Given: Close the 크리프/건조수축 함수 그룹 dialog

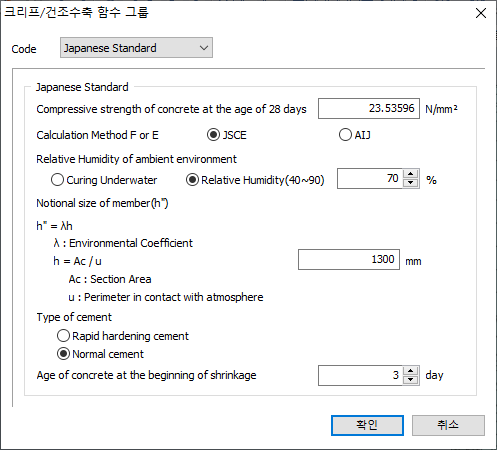Looking at the screenshot, I should 481,13.
